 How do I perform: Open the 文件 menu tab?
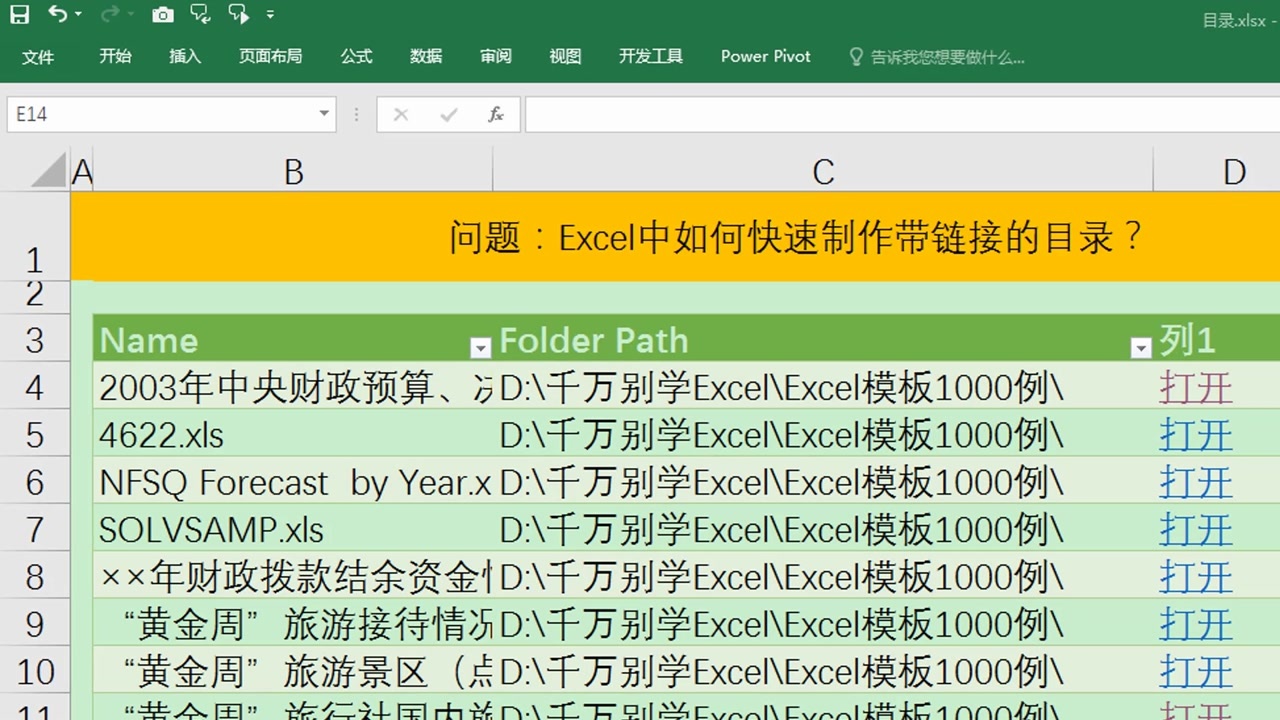click(x=38, y=57)
